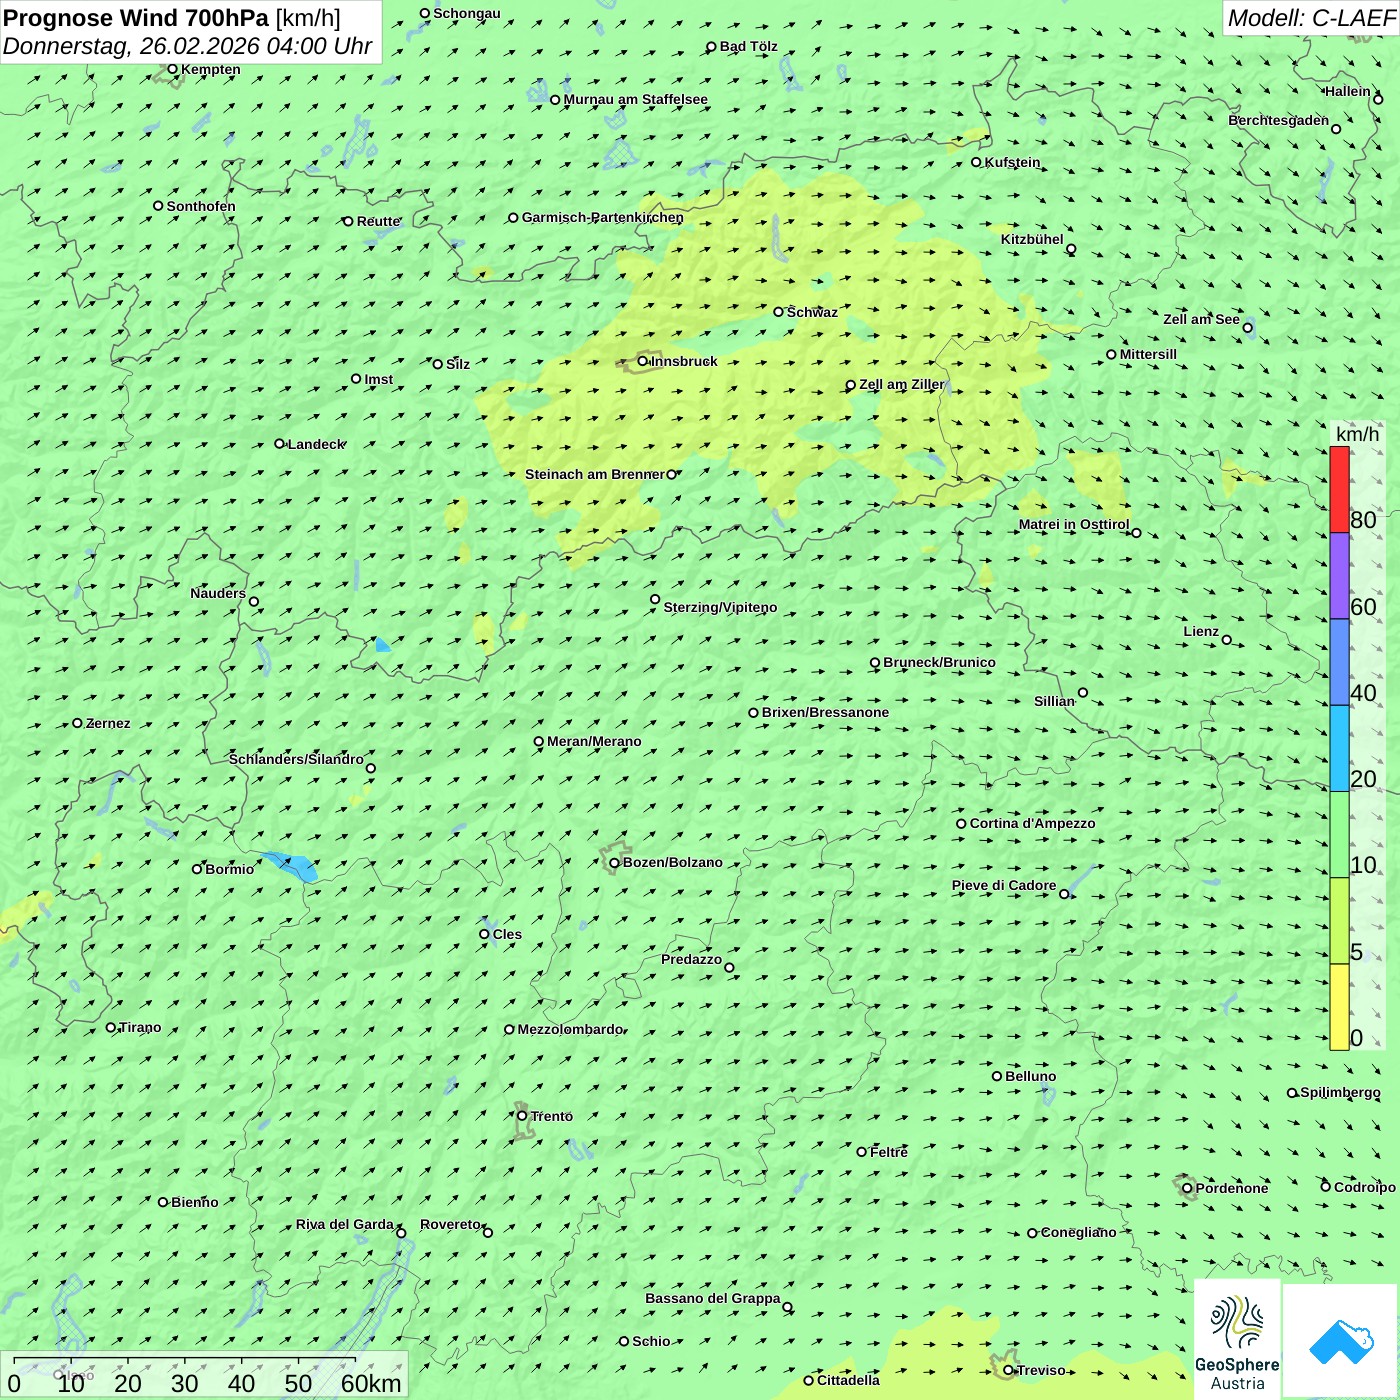Viewport: 1400px width, 1400px height.
Task: Click the Innsbruck city marker circle
Action: pos(643,361)
